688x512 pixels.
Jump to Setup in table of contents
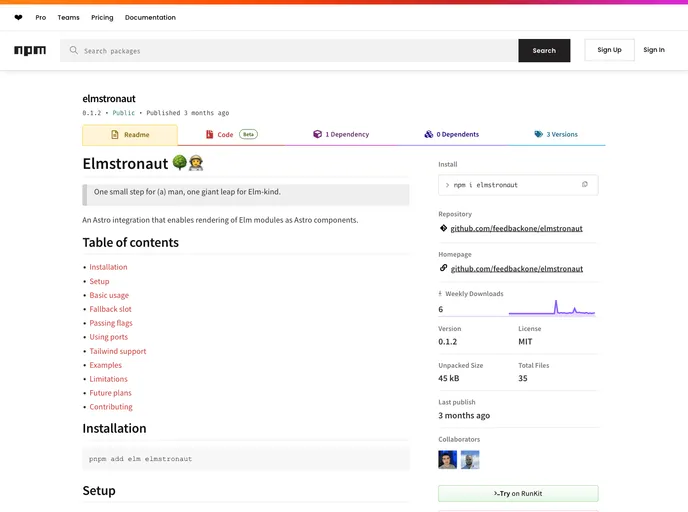pyautogui.click(x=99, y=281)
